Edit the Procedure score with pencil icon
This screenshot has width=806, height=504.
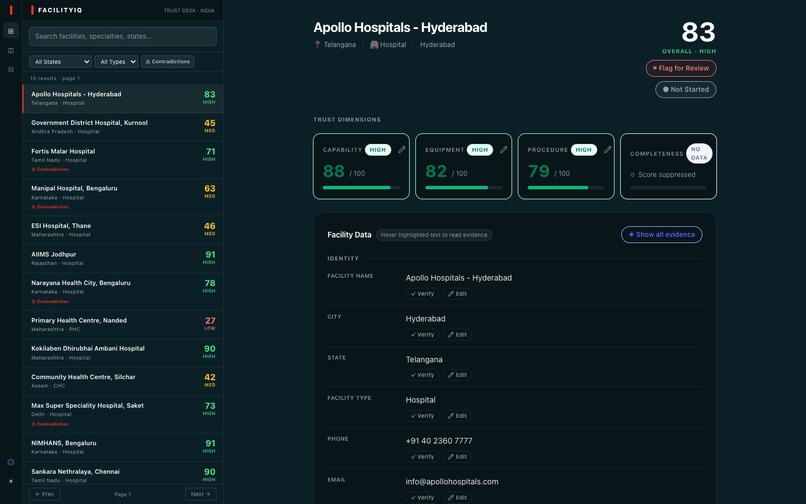608,150
